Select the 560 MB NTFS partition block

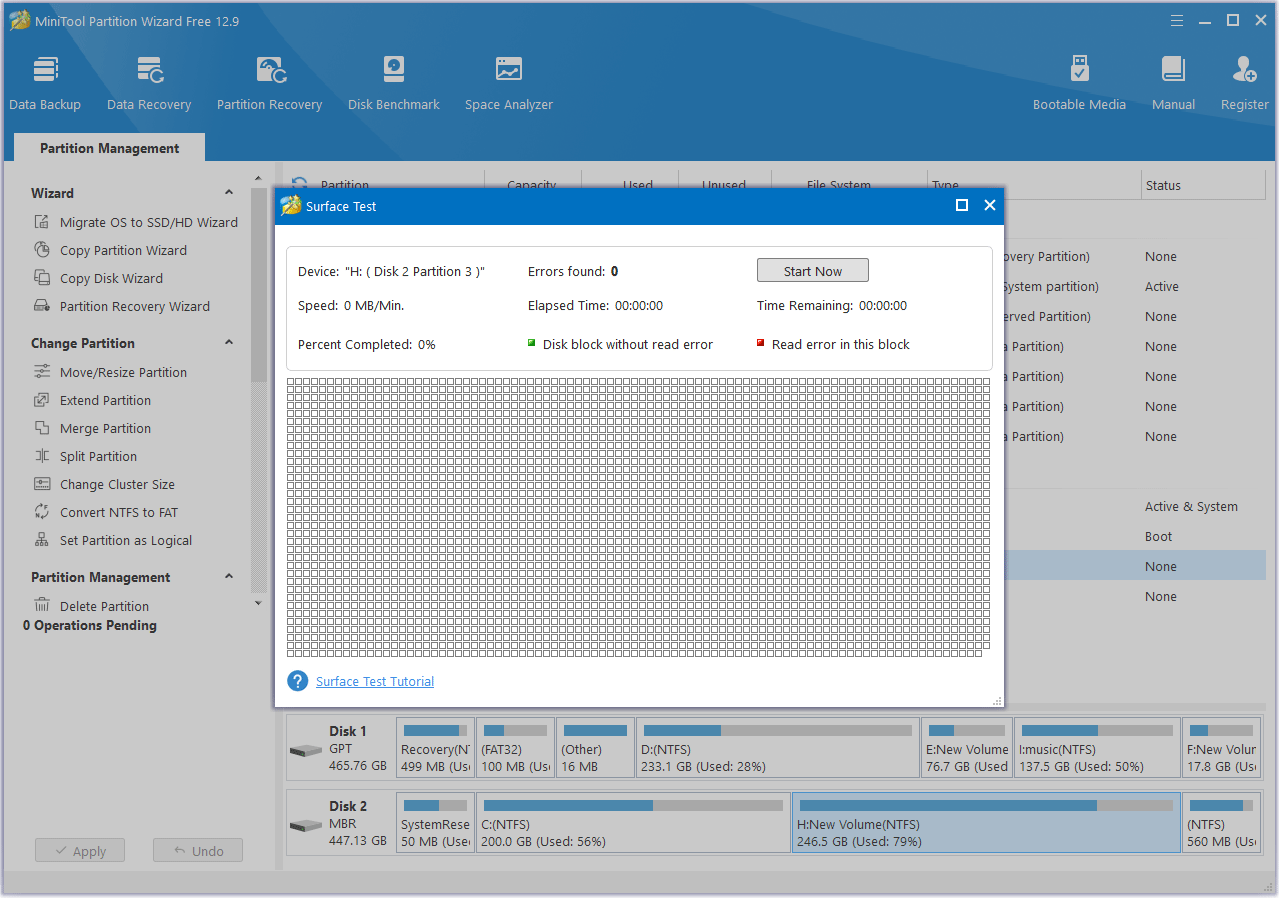1222,822
